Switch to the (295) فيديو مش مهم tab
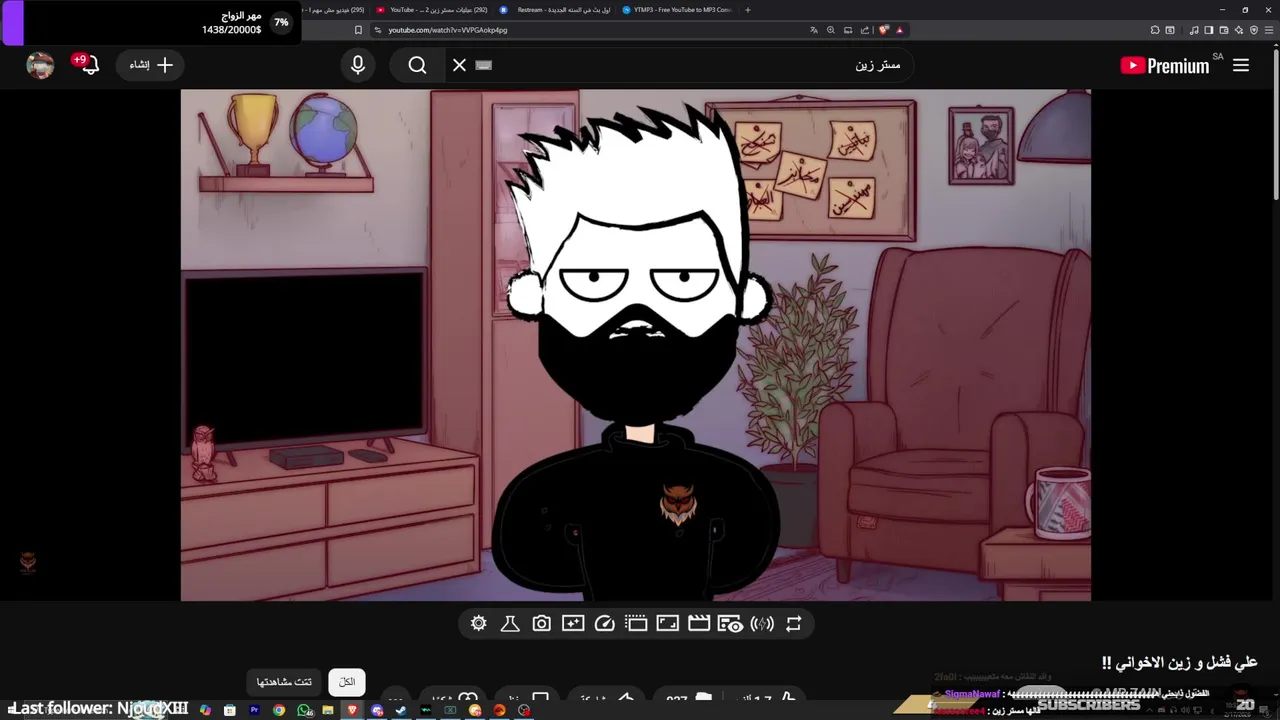Image resolution: width=1280 pixels, height=720 pixels. click(x=334, y=10)
